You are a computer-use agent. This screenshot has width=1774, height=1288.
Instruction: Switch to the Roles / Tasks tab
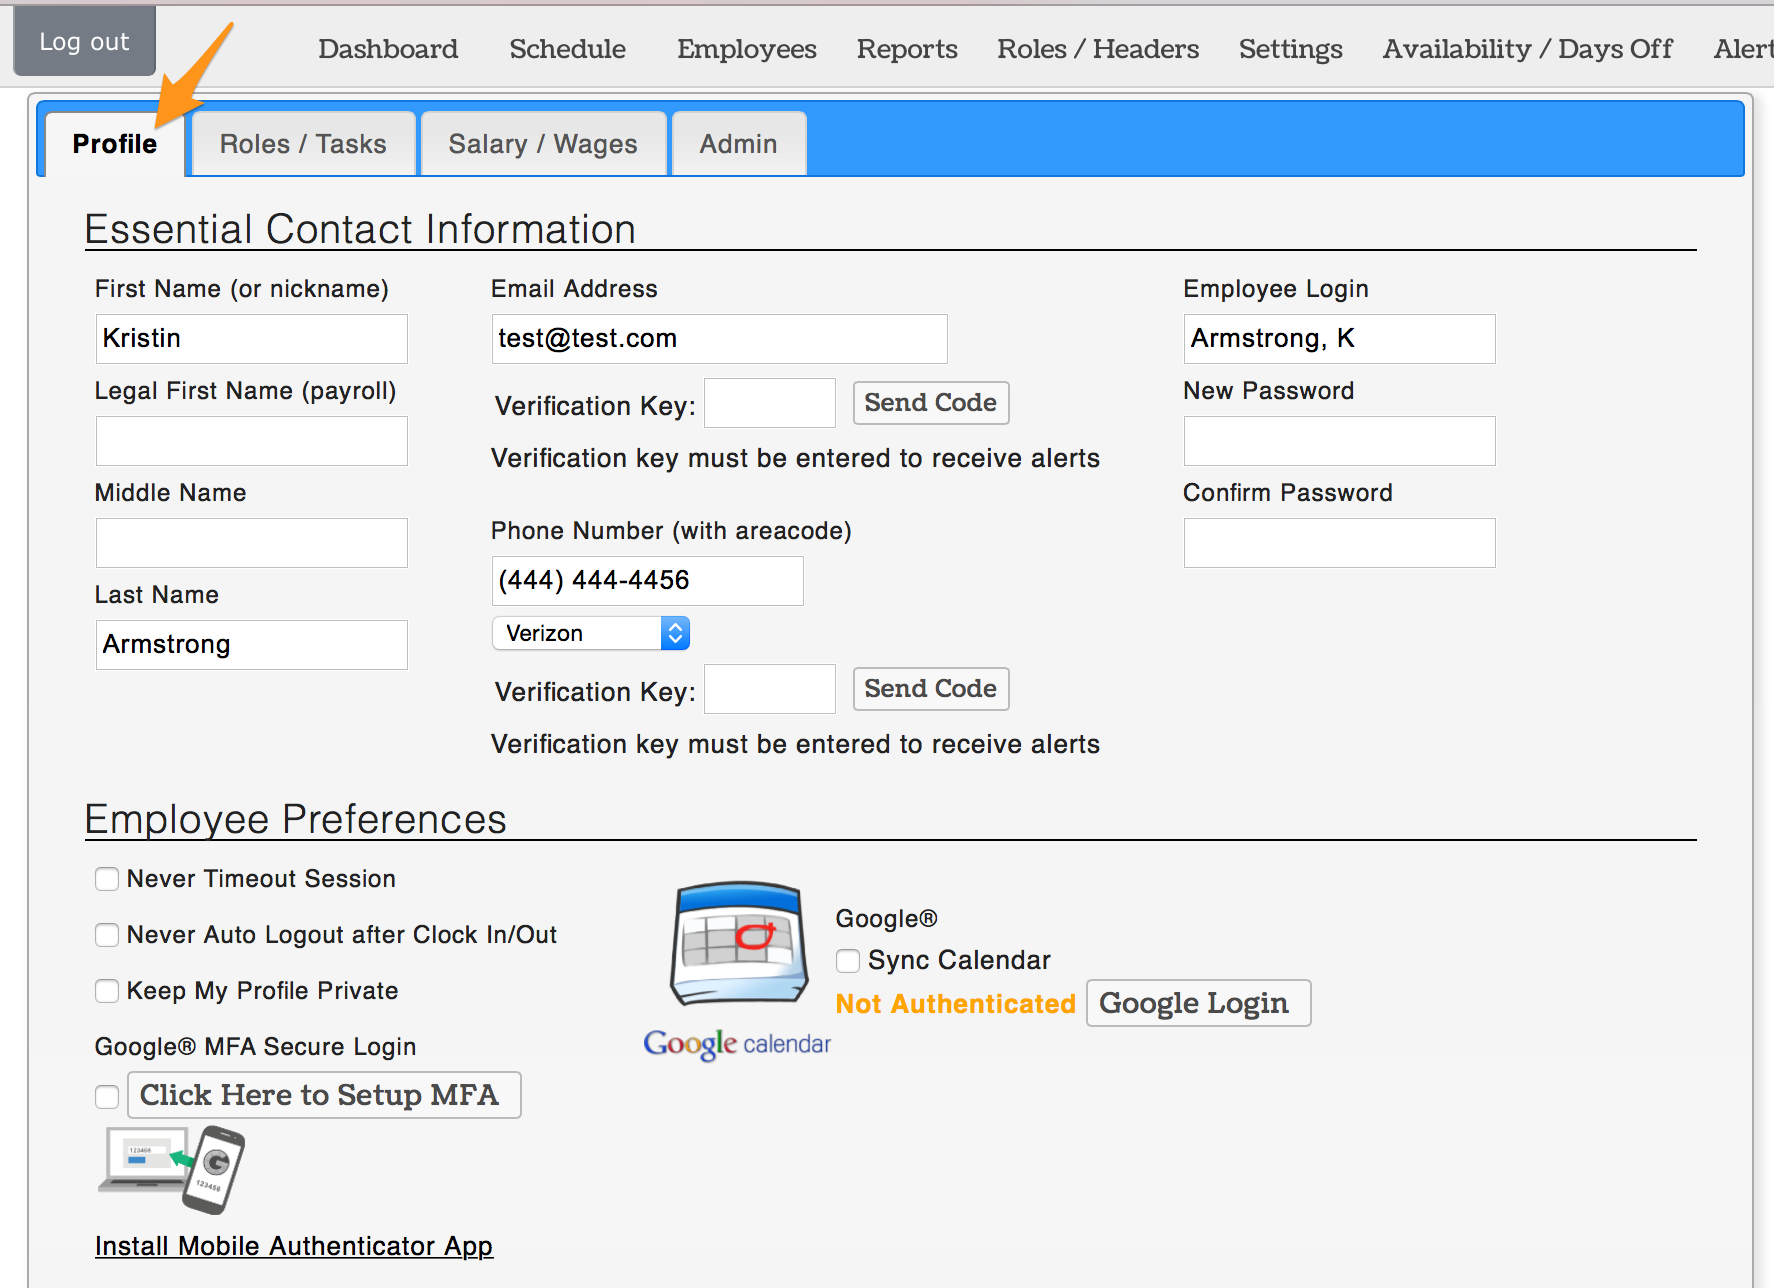tap(303, 144)
